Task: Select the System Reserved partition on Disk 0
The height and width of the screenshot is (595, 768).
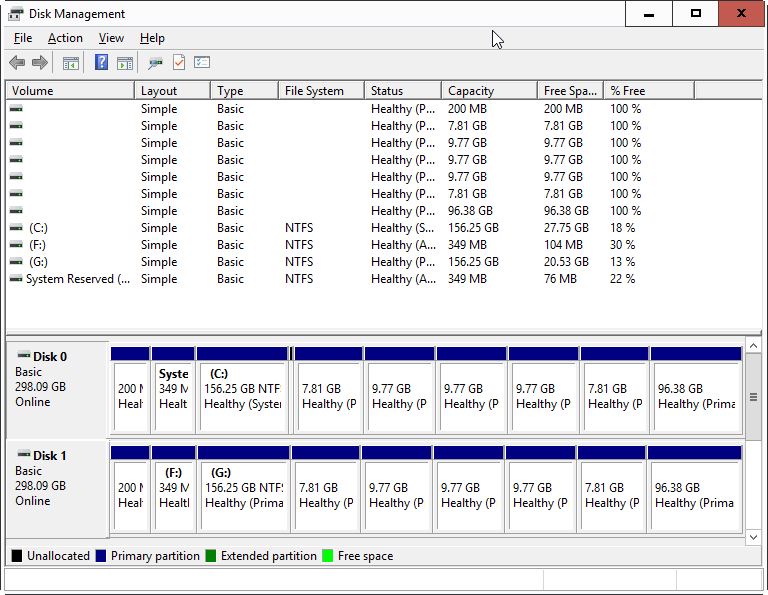Action: tap(173, 390)
